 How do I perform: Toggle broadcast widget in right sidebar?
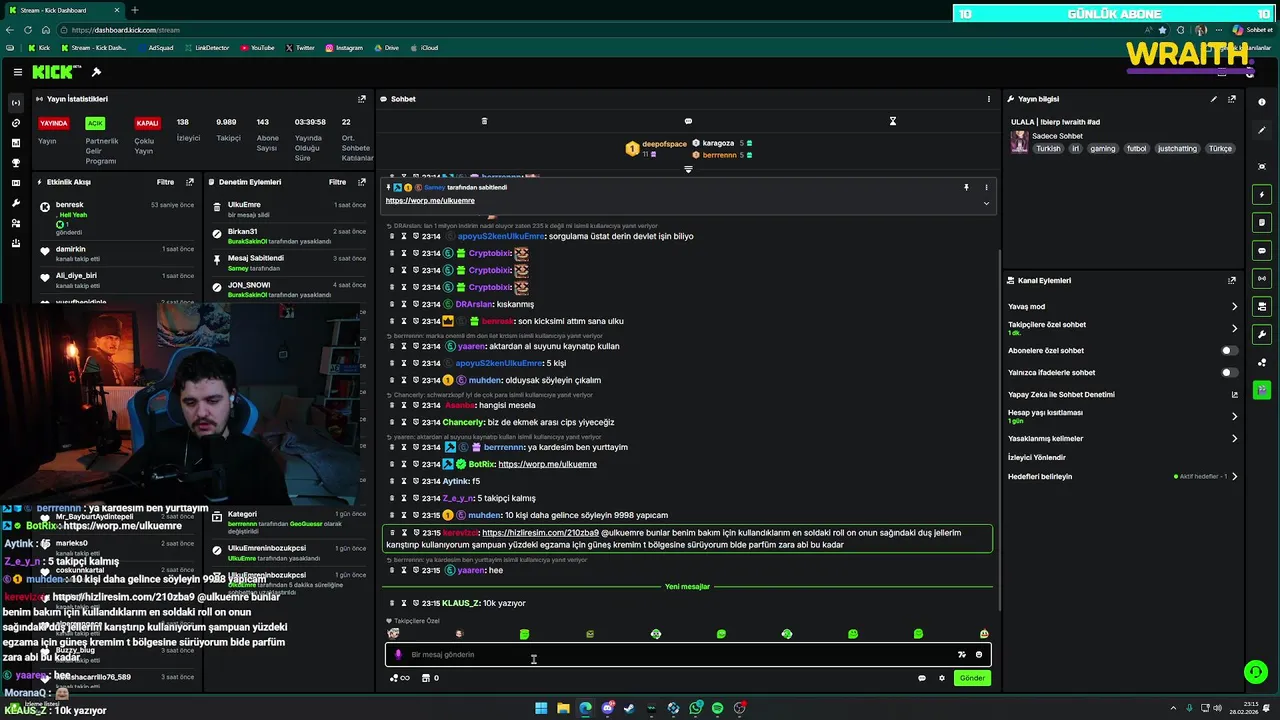click(1262, 278)
